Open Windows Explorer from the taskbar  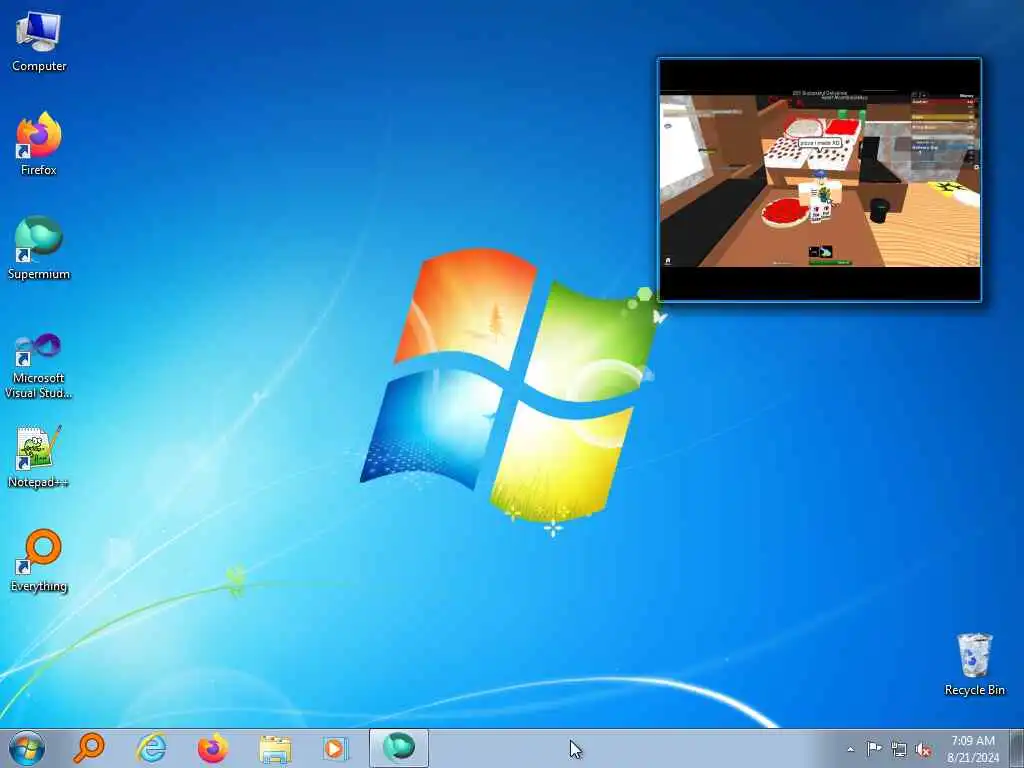tap(275, 748)
